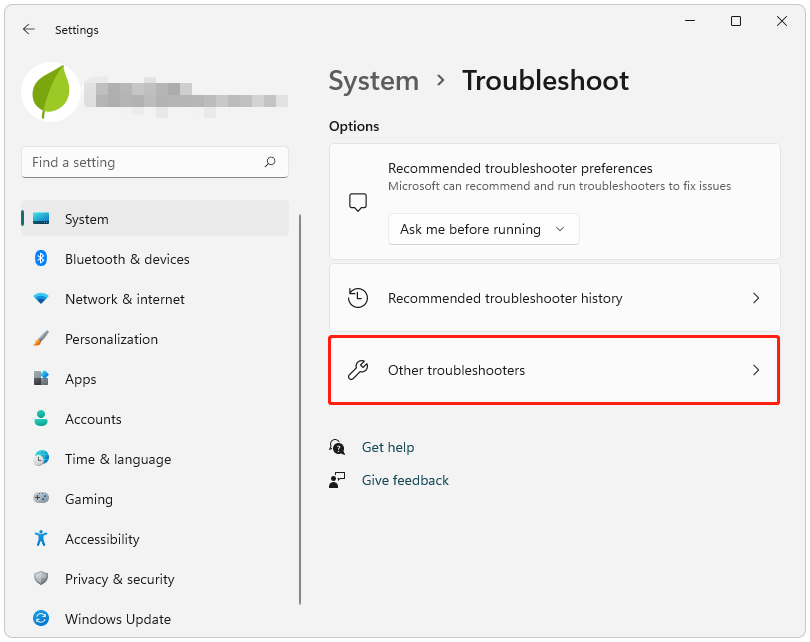Select System in the sidebar
Image resolution: width=810 pixels, height=642 pixels.
point(154,218)
